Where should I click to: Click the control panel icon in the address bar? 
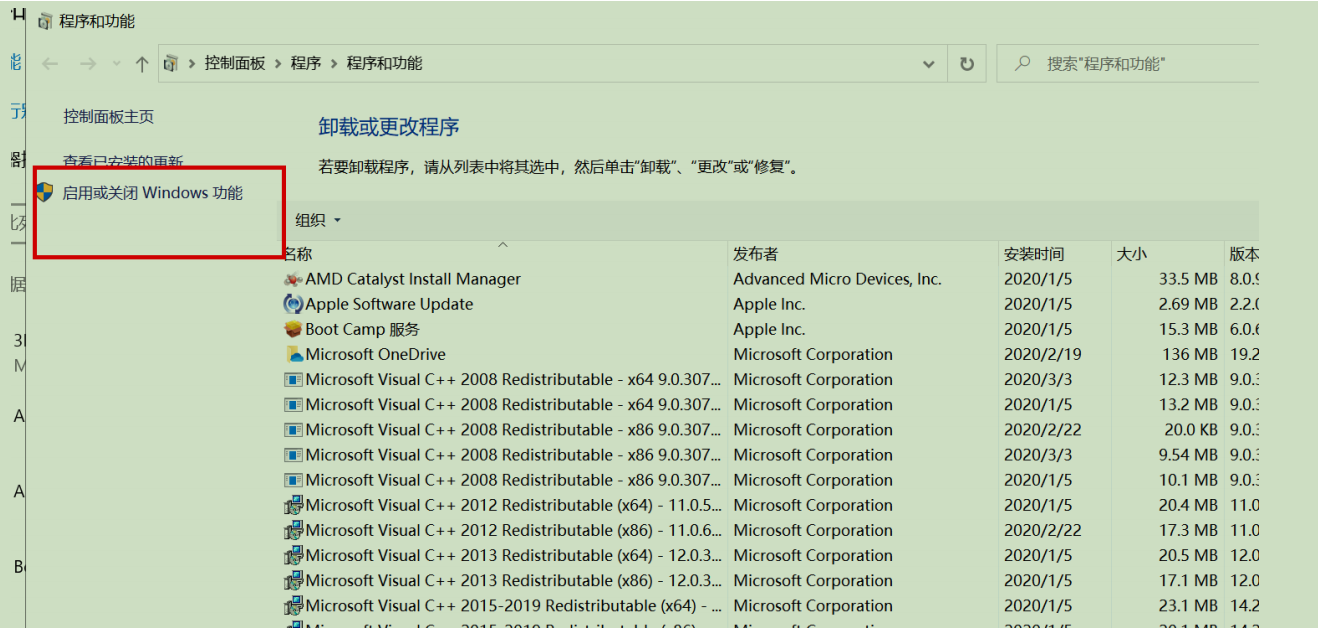[x=171, y=64]
